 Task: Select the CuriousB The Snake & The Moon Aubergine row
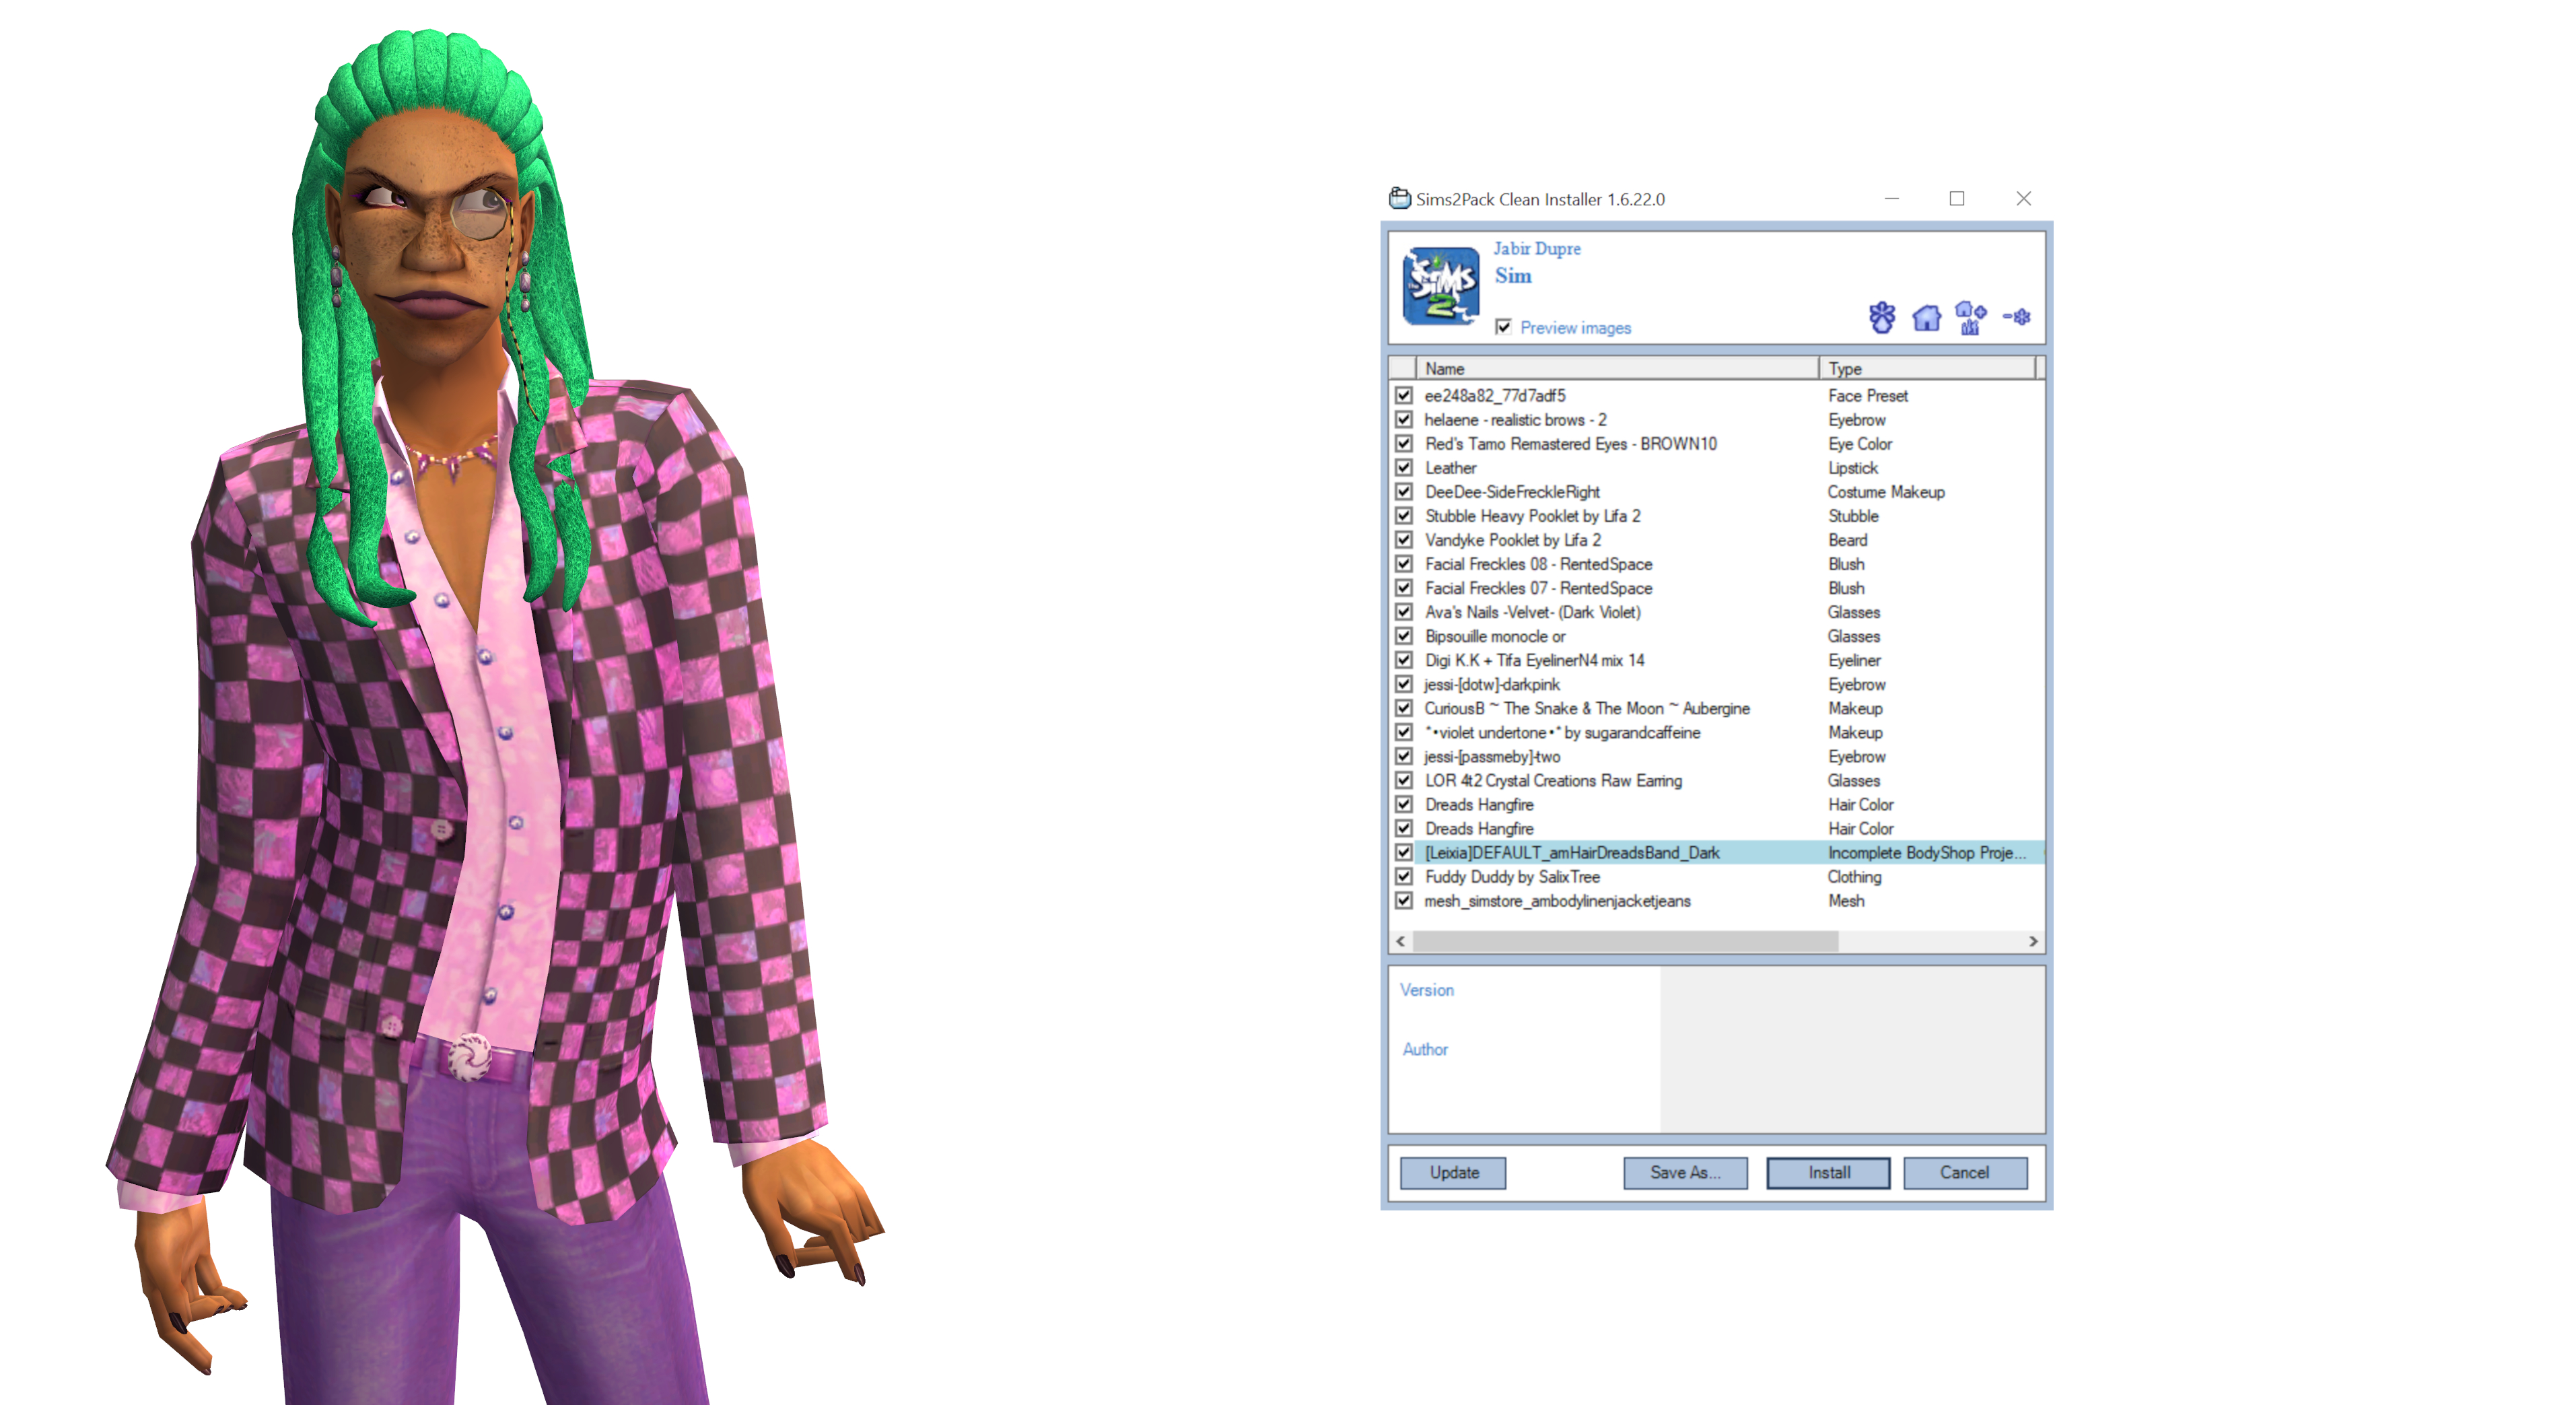point(1716,708)
